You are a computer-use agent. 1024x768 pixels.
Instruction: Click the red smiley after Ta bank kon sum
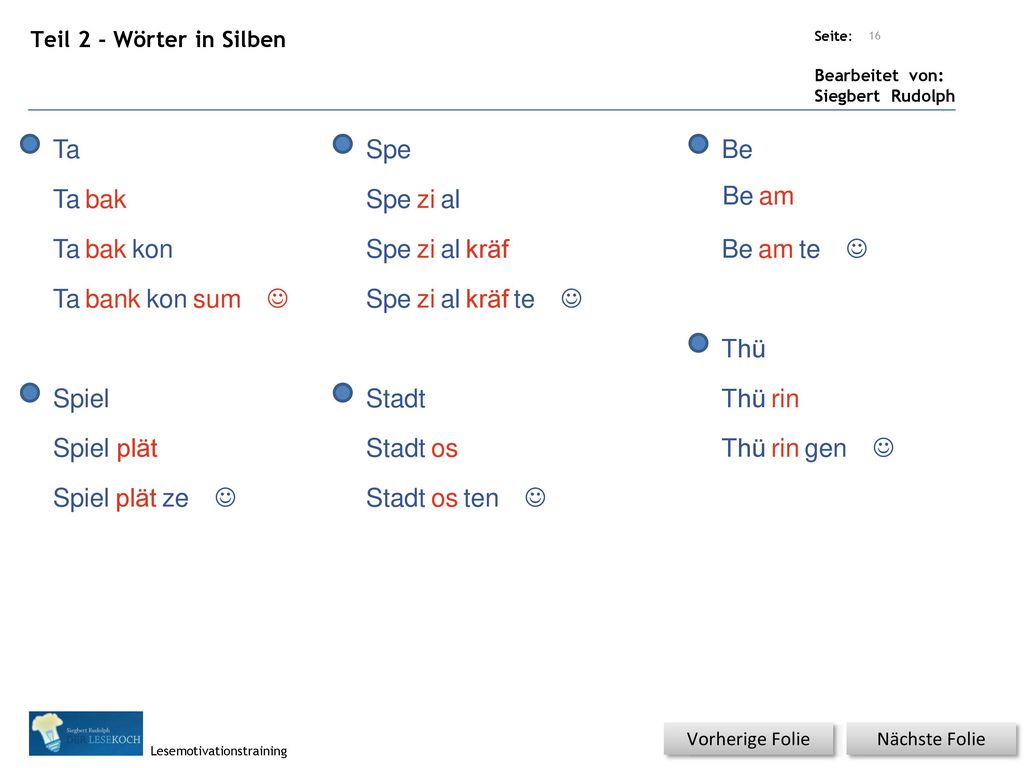[278, 298]
